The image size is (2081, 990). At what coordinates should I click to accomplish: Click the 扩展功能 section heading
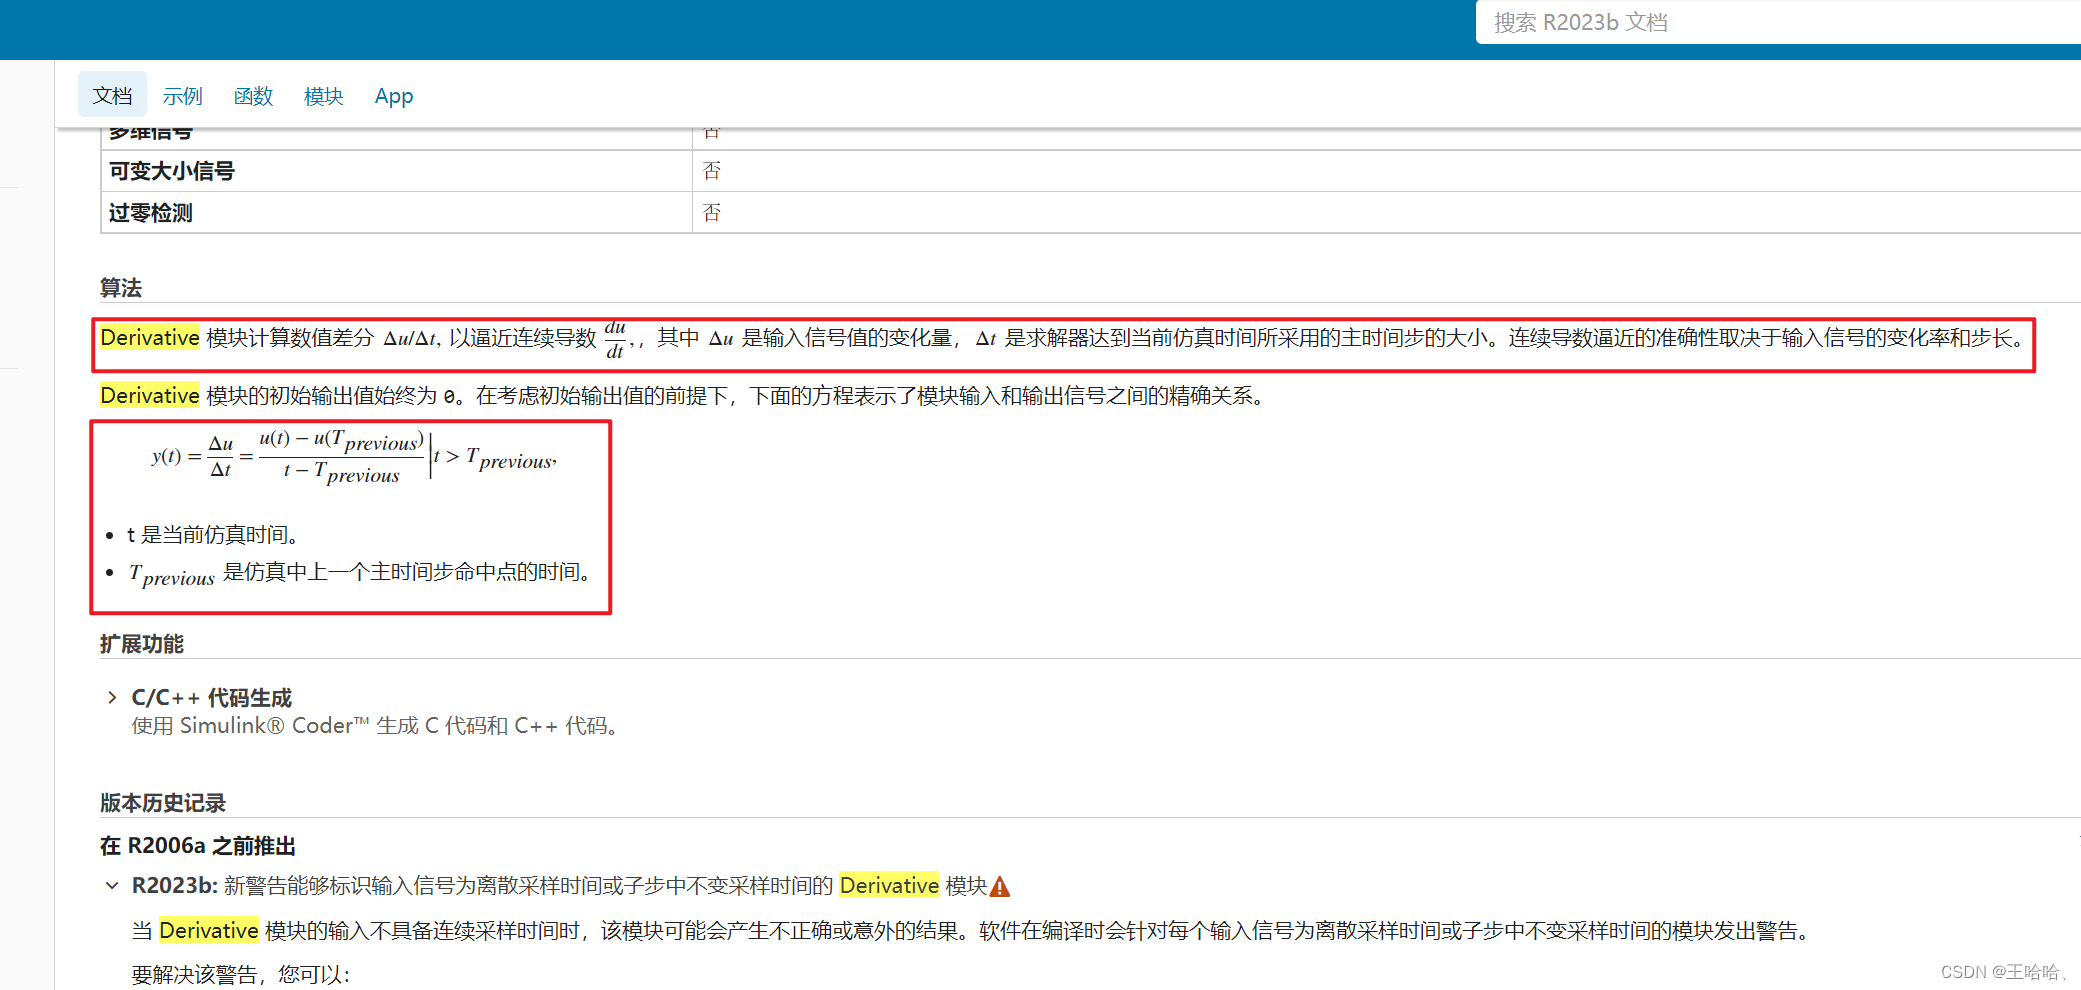pyautogui.click(x=142, y=644)
